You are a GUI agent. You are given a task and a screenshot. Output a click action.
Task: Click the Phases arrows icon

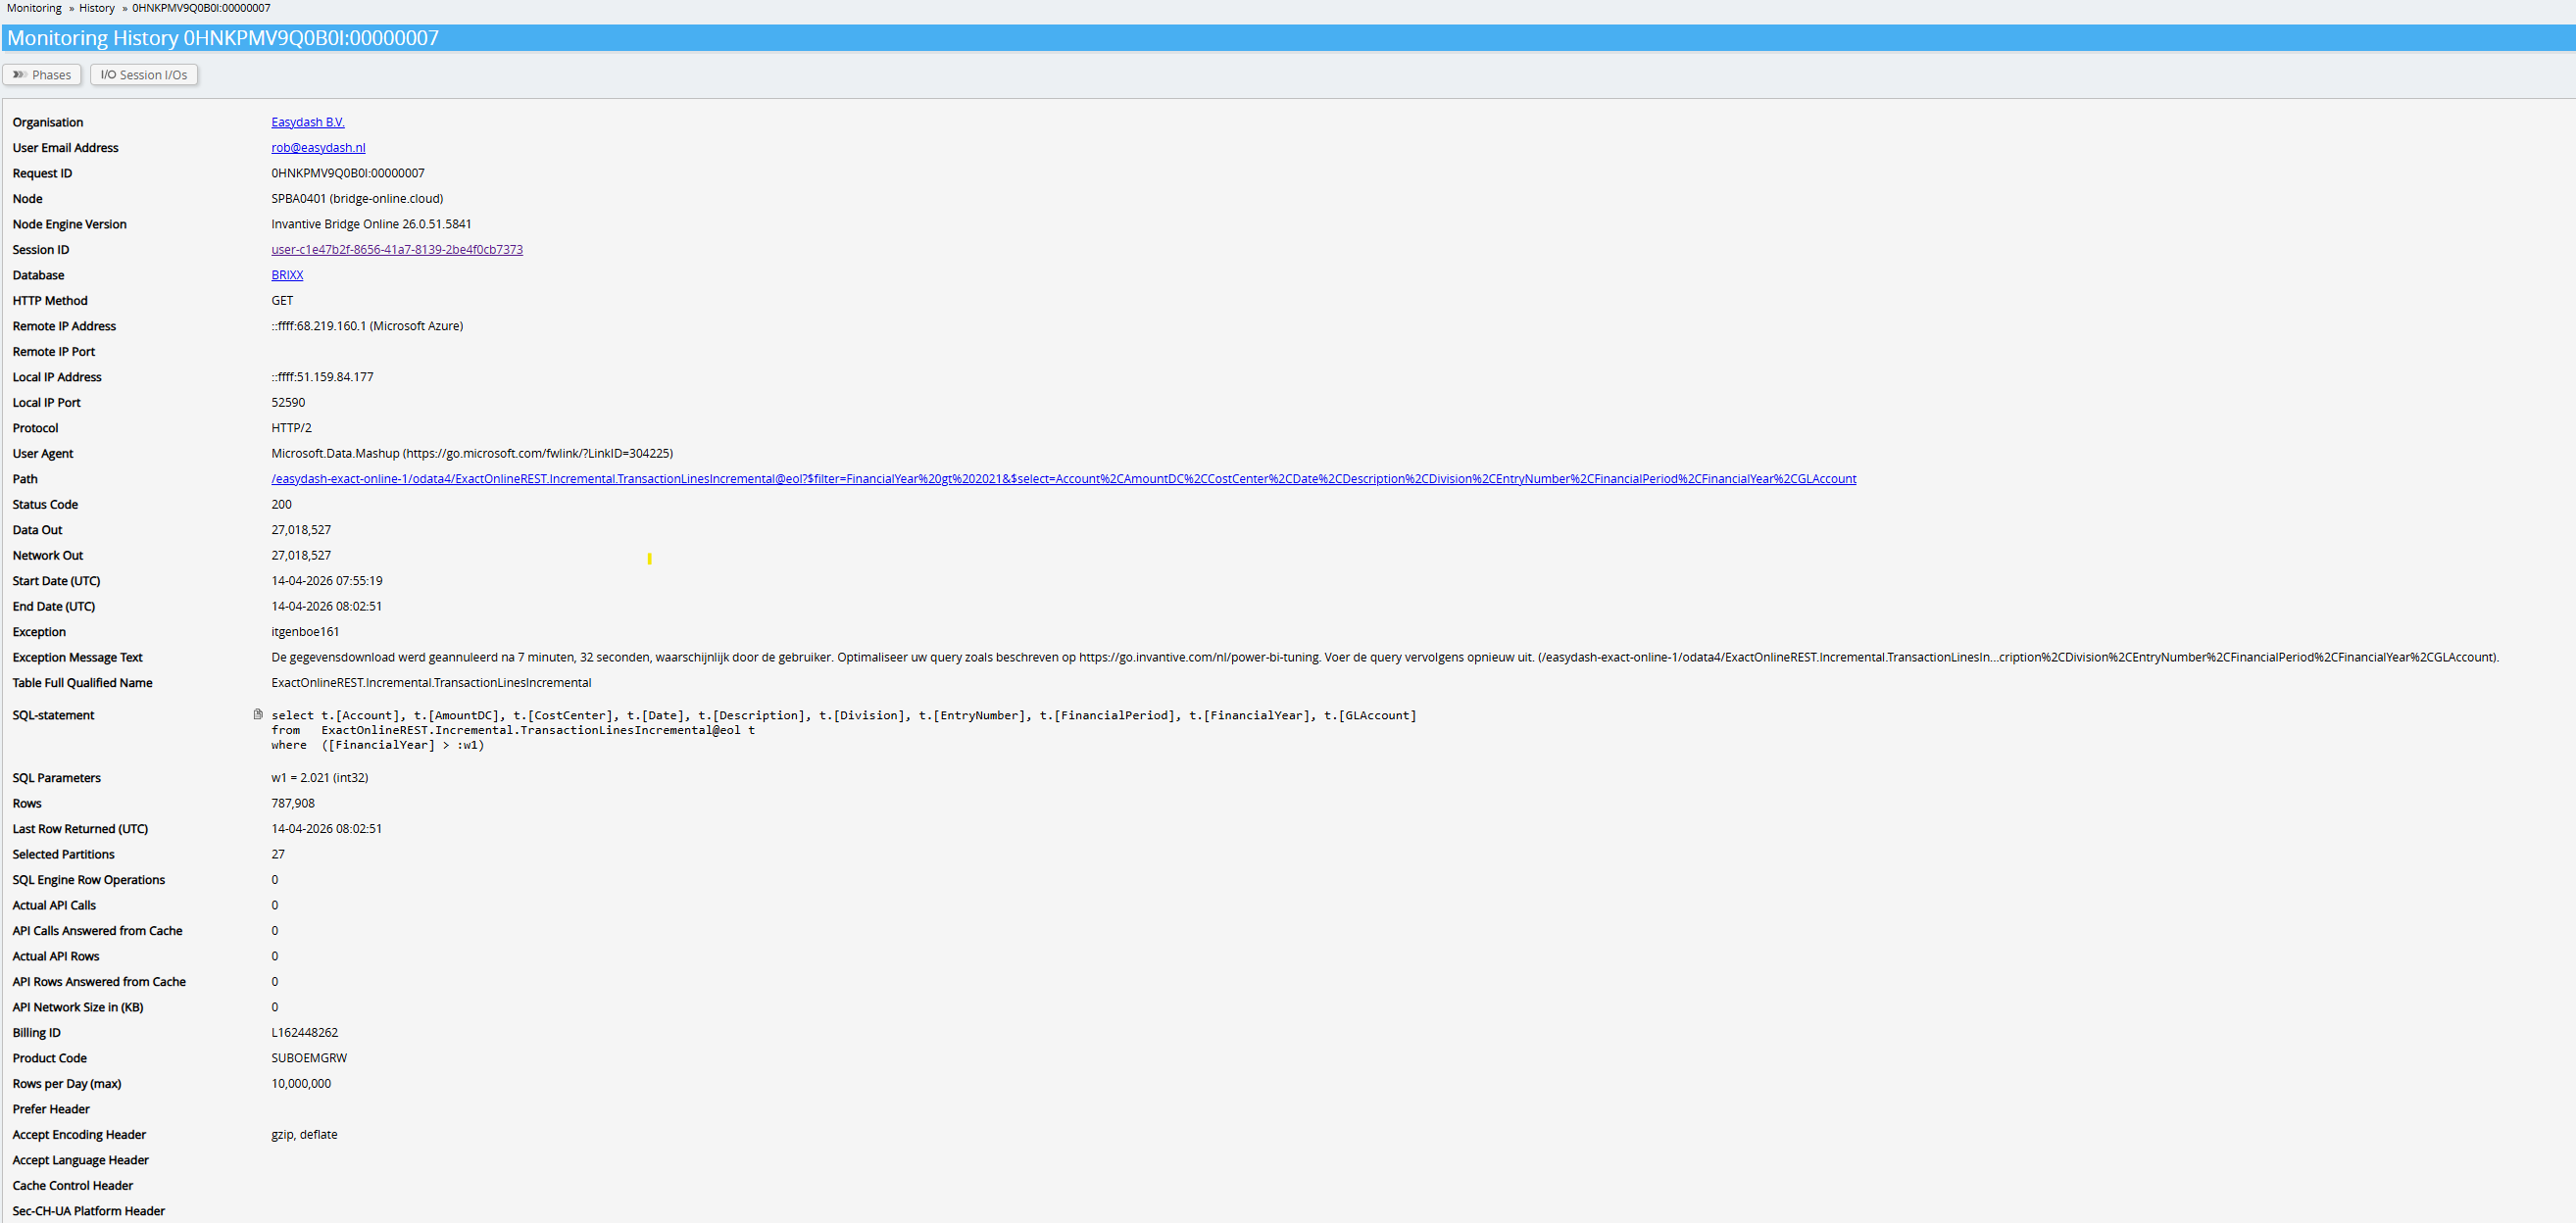(x=19, y=75)
